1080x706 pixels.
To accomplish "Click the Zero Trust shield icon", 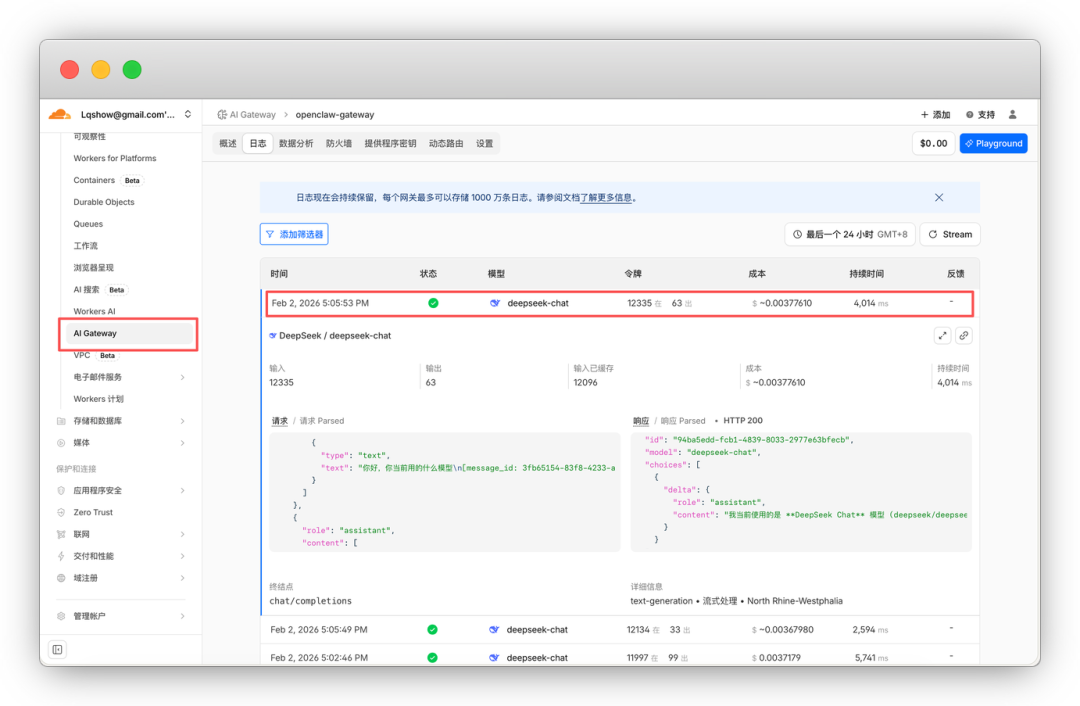I will coord(61,512).
